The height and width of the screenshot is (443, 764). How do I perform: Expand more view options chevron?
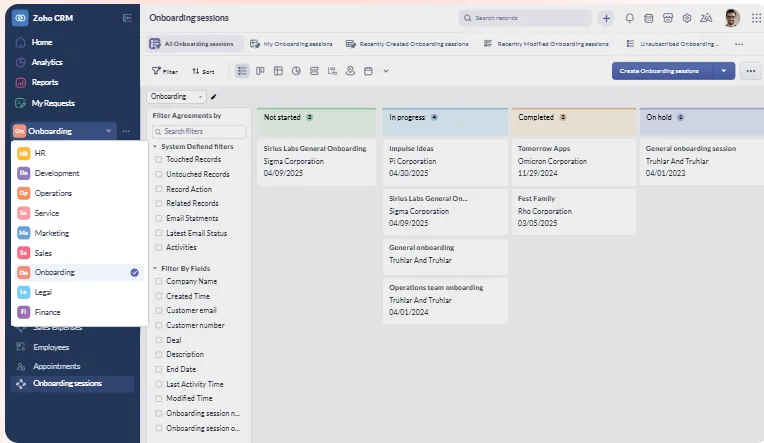pos(386,71)
